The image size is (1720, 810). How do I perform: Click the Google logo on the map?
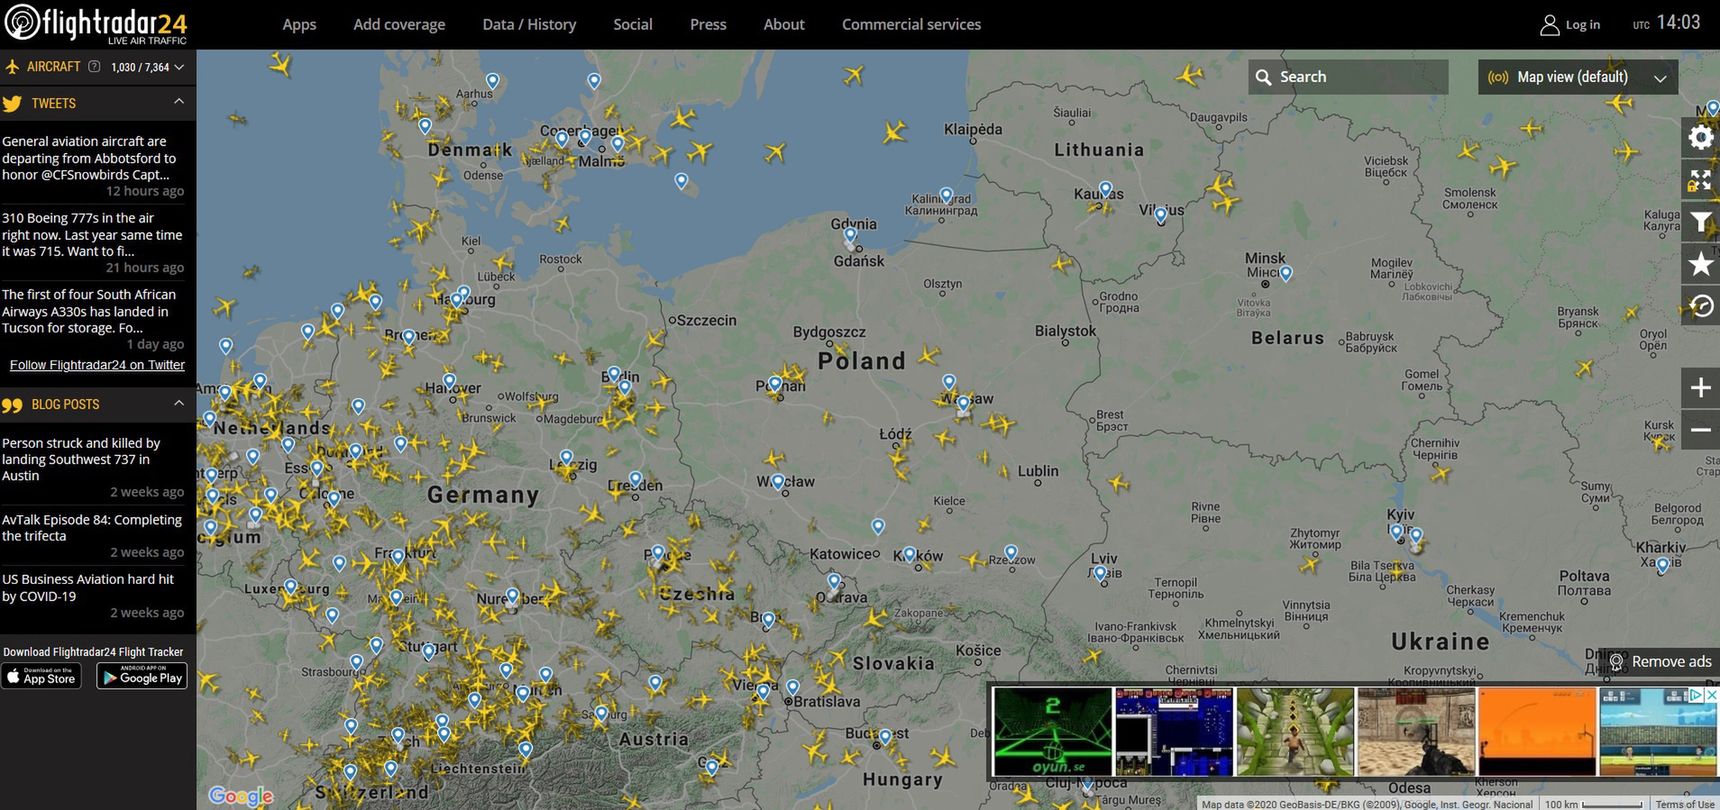241,796
